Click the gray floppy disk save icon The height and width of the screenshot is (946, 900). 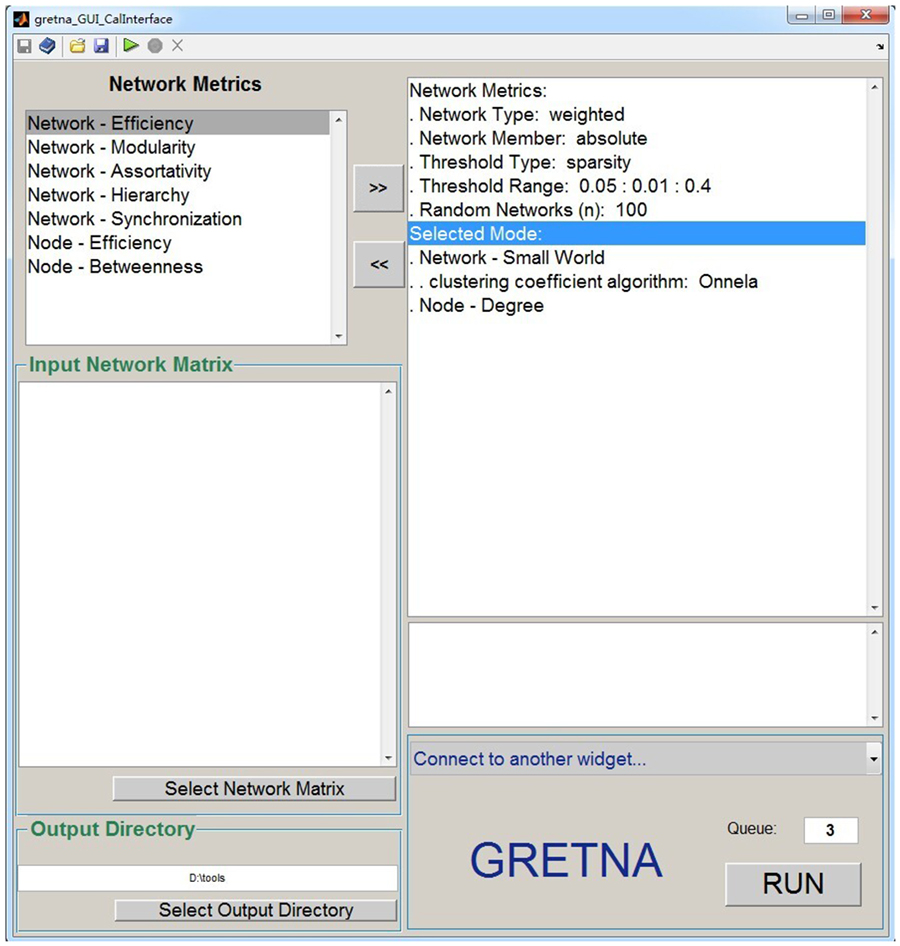pos(24,46)
